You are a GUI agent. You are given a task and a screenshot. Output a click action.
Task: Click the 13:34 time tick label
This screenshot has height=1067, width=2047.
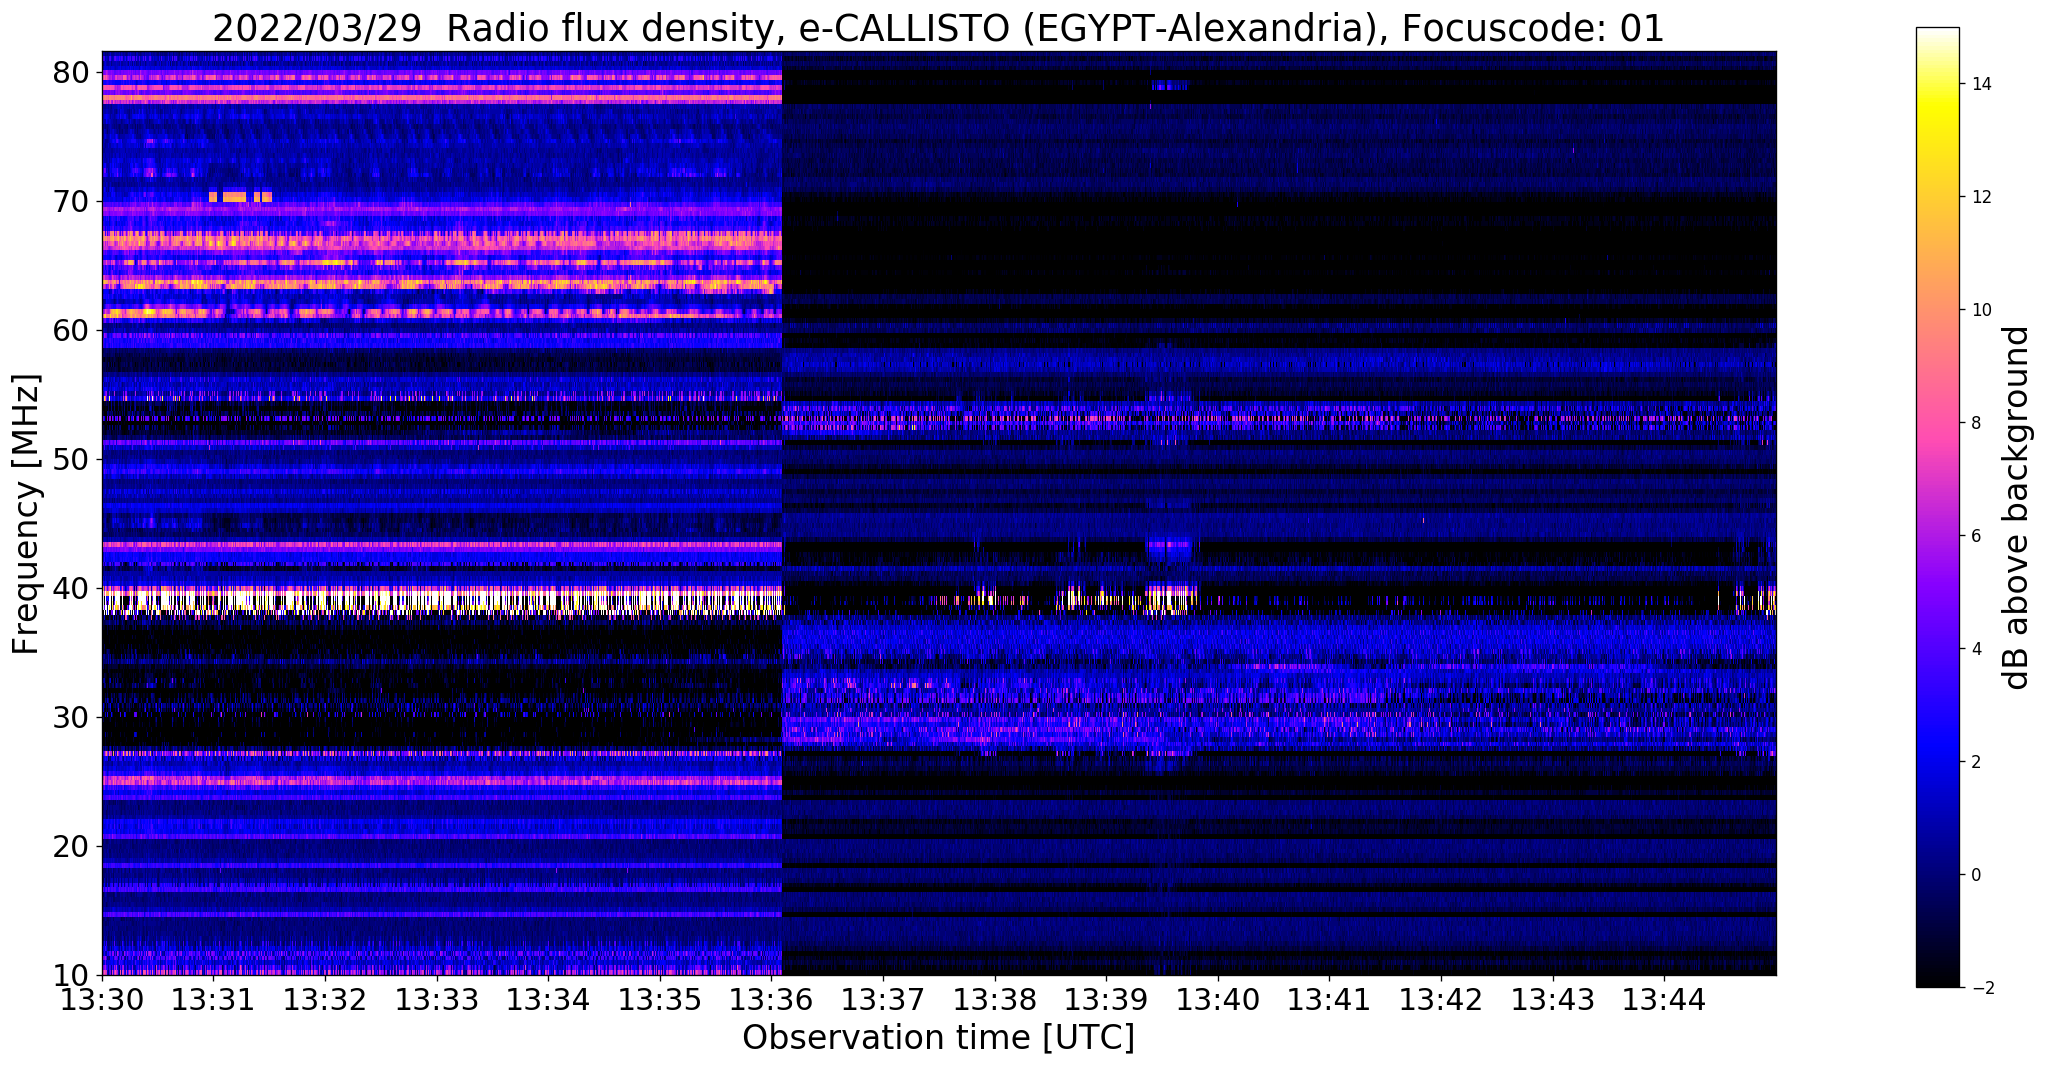tap(548, 999)
